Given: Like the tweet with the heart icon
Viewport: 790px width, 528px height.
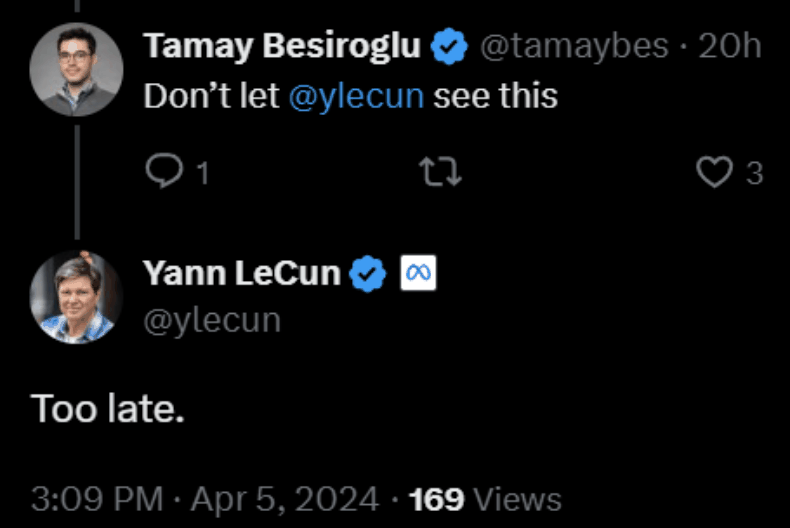Looking at the screenshot, I should click(x=714, y=173).
